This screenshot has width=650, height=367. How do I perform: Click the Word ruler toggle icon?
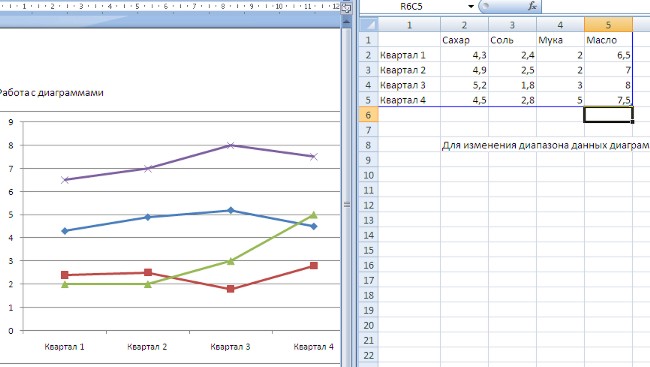[x=346, y=8]
